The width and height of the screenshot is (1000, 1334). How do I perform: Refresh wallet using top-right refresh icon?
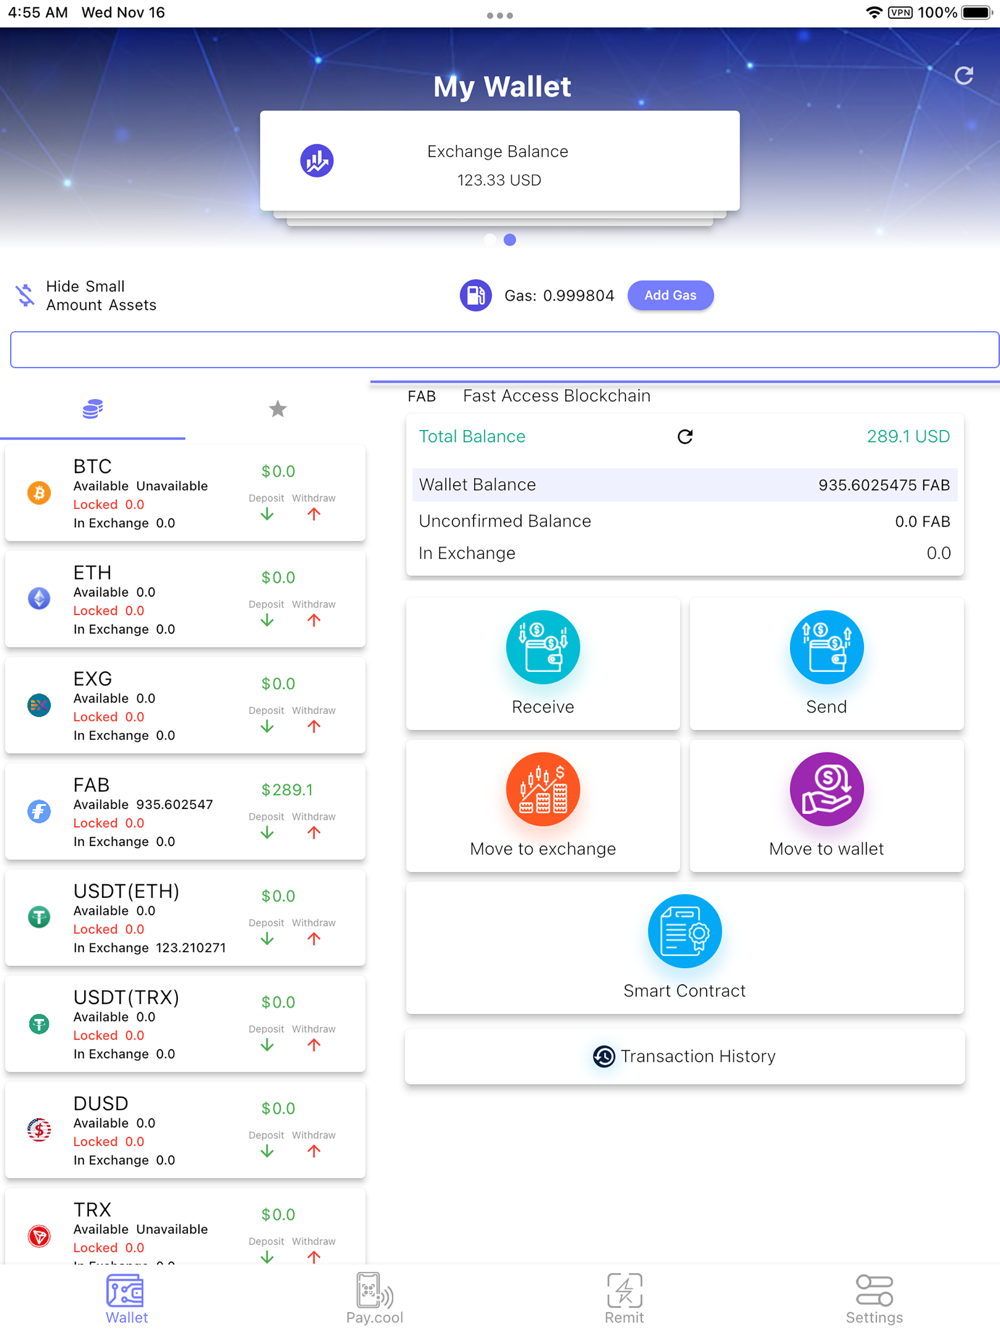click(964, 75)
